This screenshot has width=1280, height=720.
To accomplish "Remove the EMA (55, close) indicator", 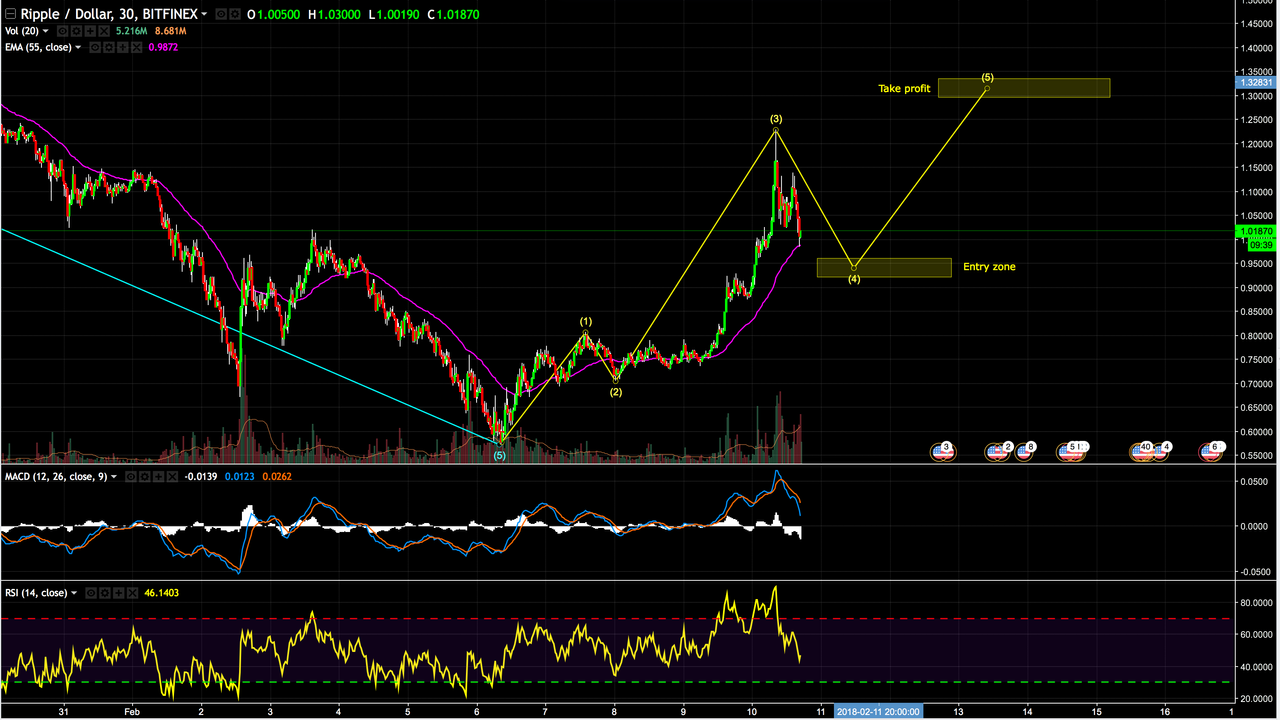I will [136, 47].
